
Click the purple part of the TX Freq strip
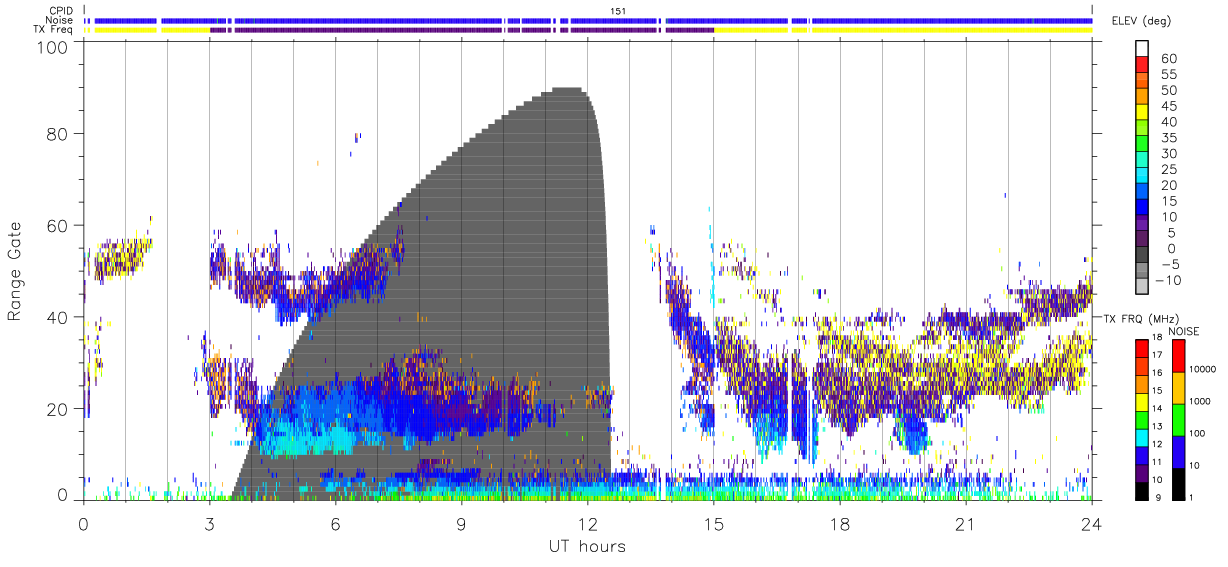(460, 30)
